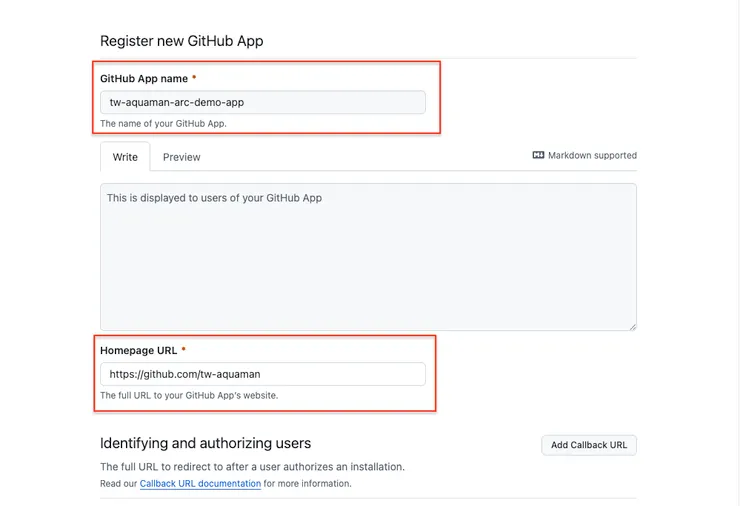Focus the GitHub App name input field

pos(263,103)
